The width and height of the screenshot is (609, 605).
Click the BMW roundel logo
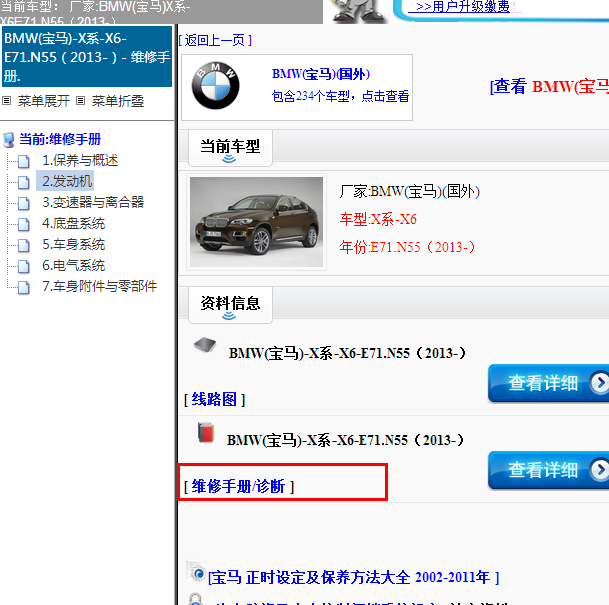point(215,86)
